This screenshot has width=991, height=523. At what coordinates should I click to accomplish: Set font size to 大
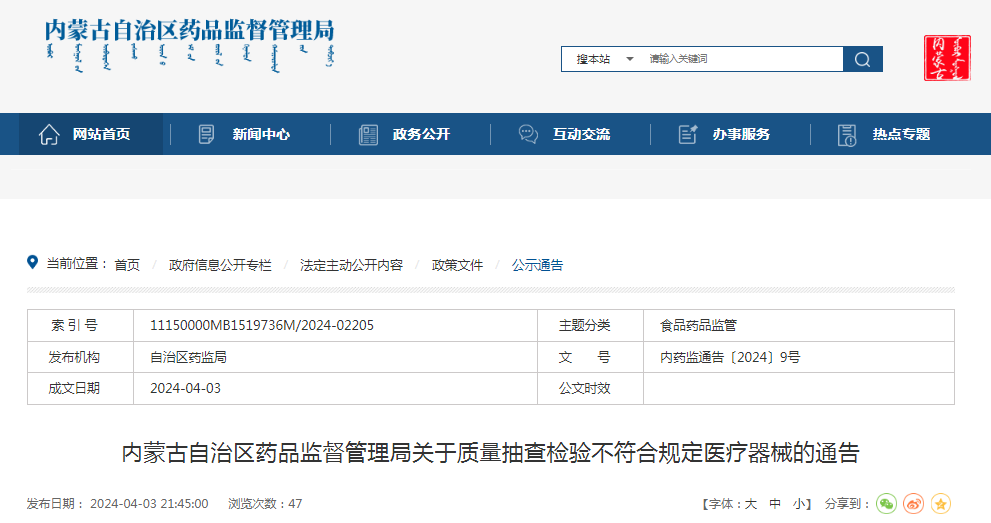(x=750, y=504)
